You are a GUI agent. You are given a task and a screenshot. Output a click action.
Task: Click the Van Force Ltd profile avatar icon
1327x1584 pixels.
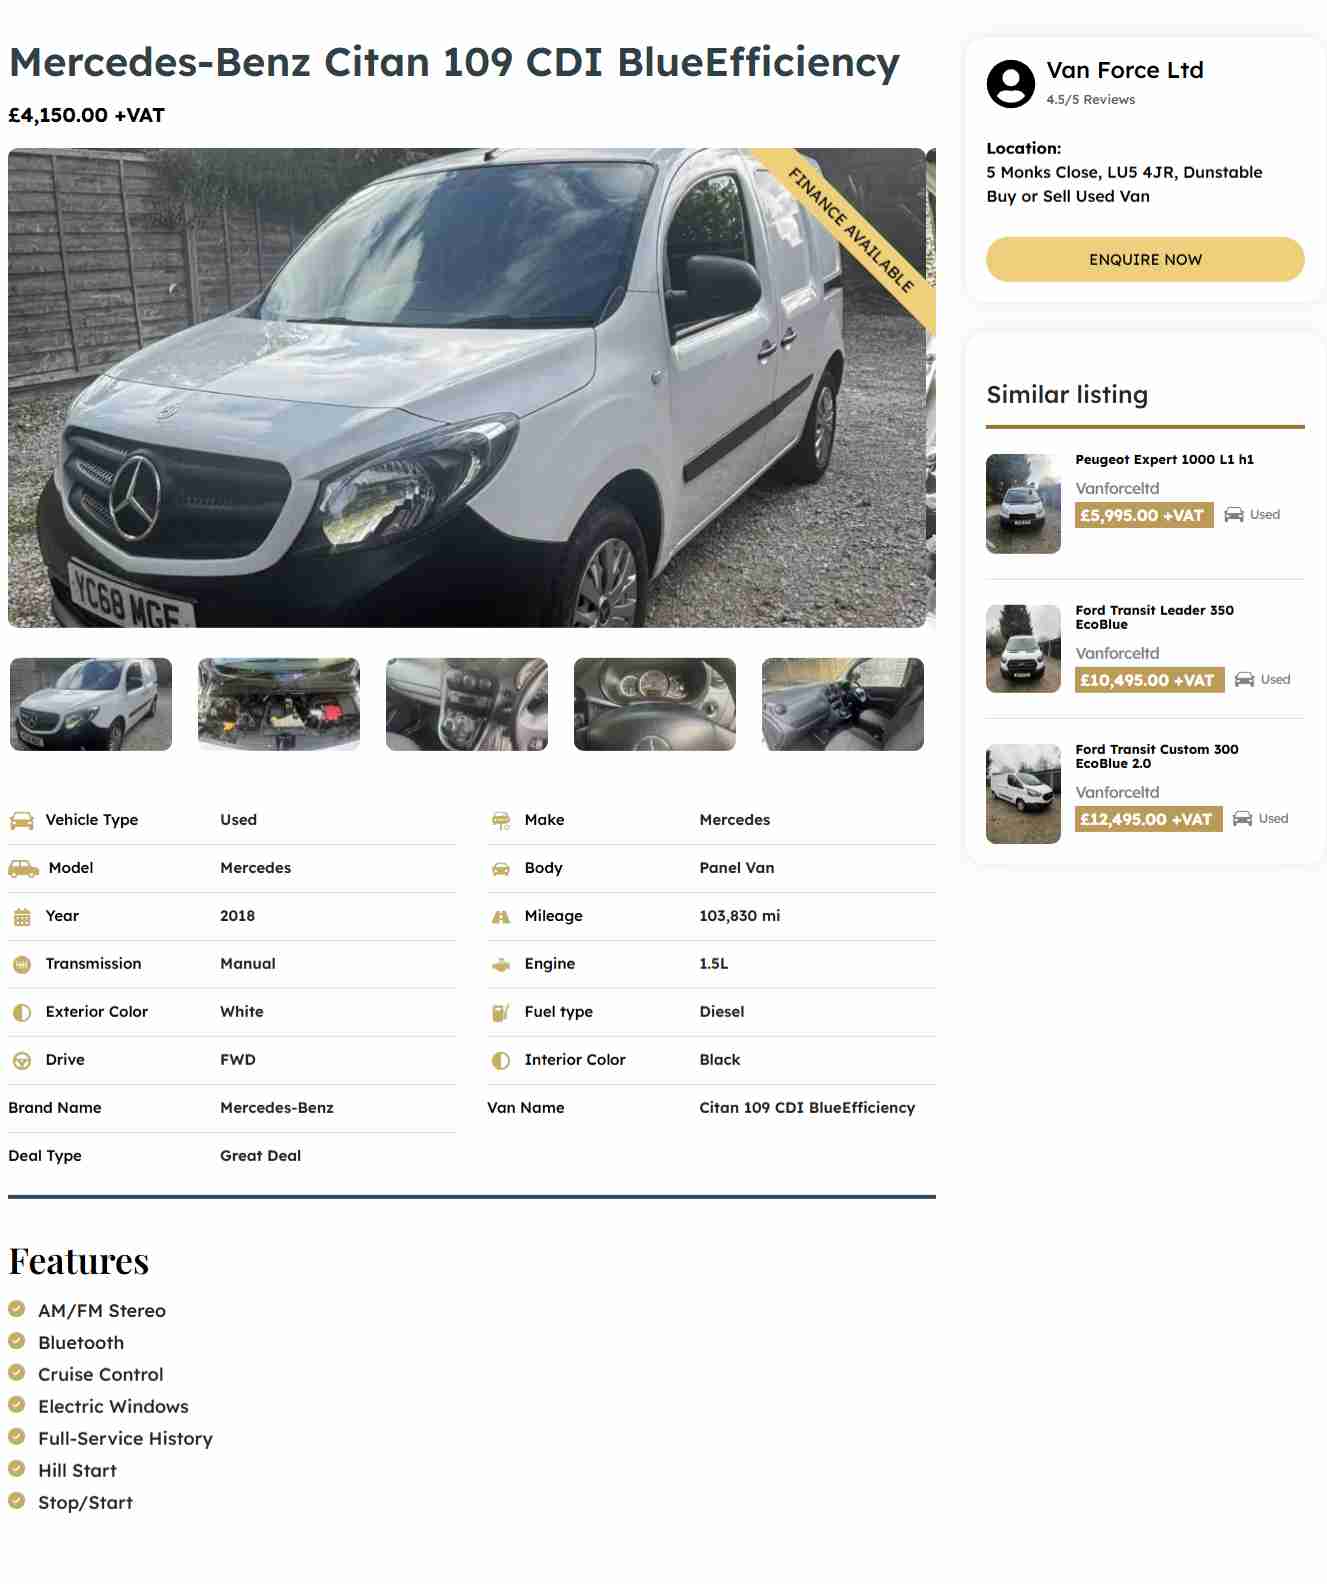(1011, 84)
